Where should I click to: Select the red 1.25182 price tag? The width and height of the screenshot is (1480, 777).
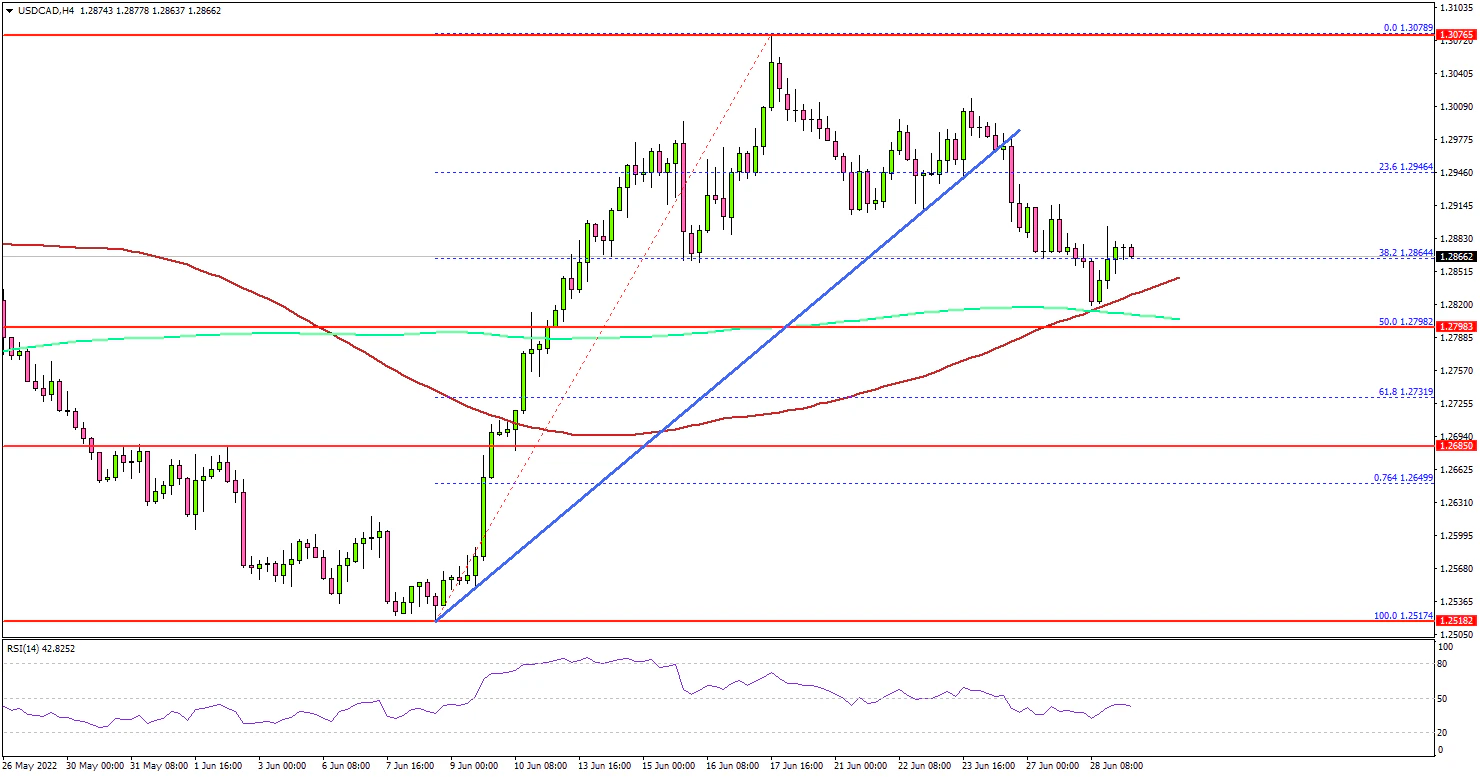coord(1456,621)
